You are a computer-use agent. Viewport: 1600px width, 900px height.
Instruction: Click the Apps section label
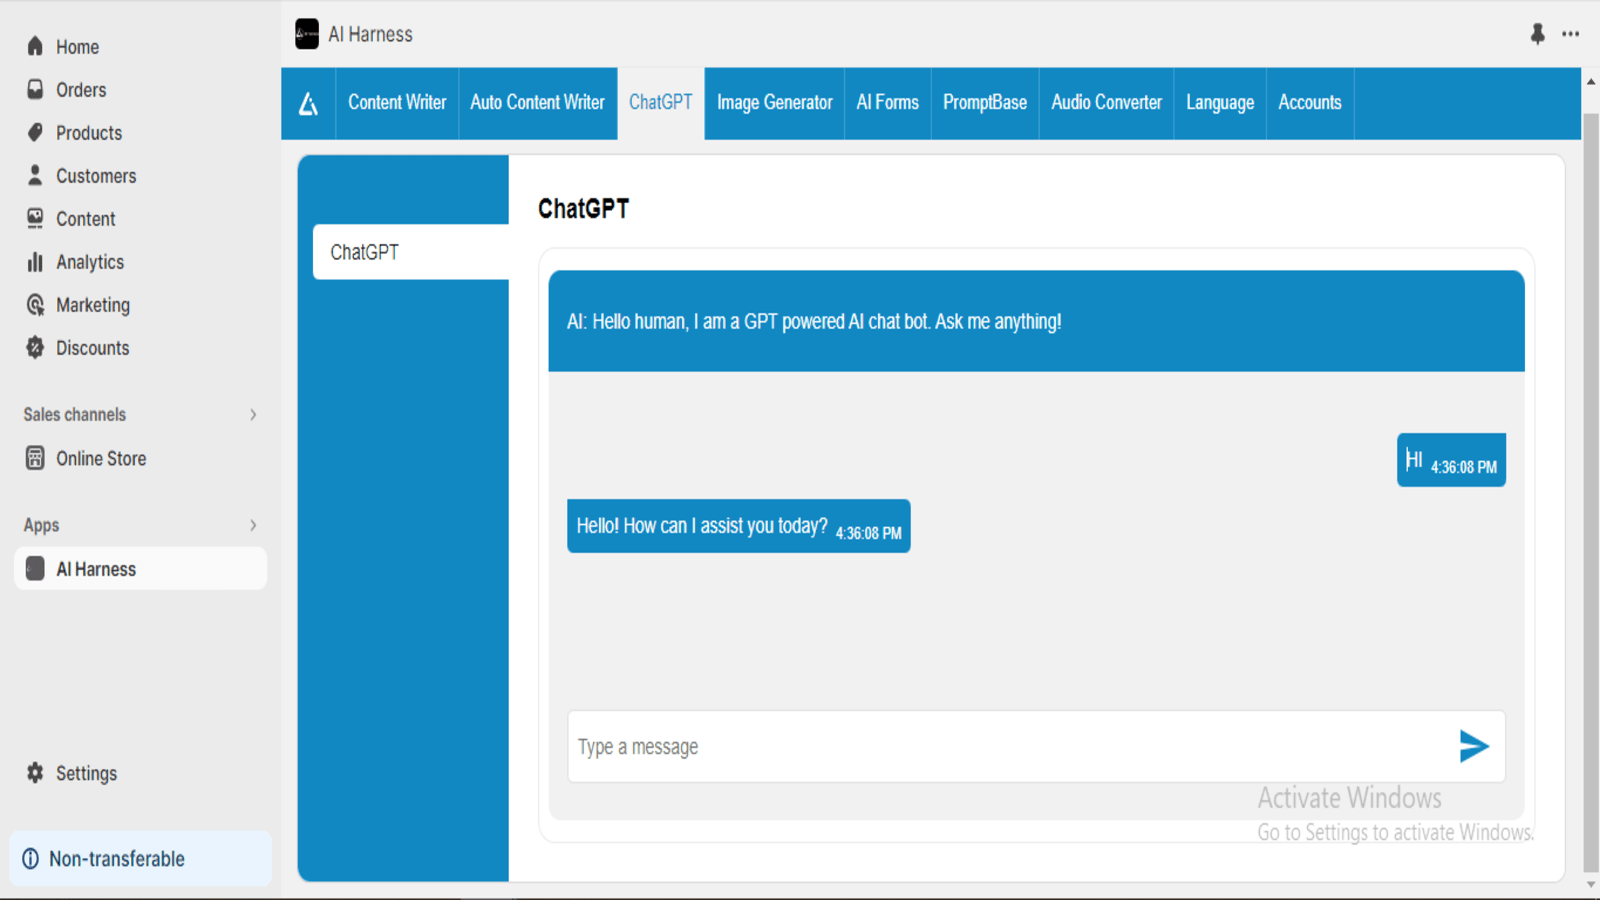41,525
